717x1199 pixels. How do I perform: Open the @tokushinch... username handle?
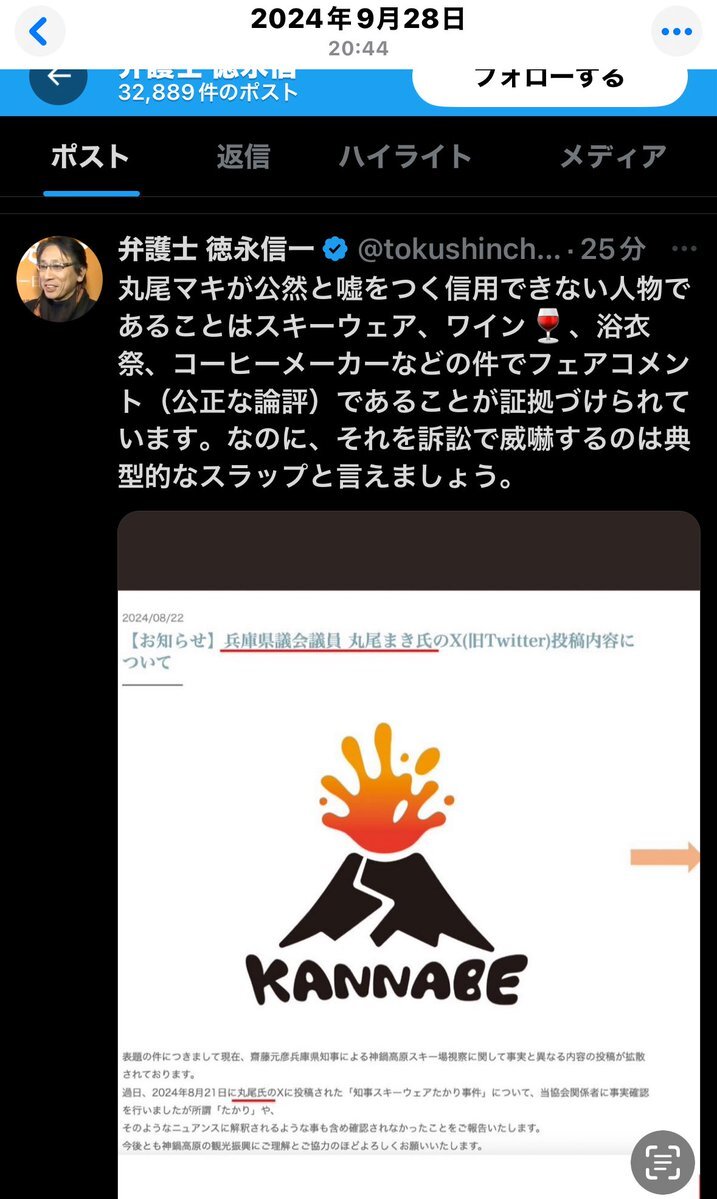(x=459, y=249)
